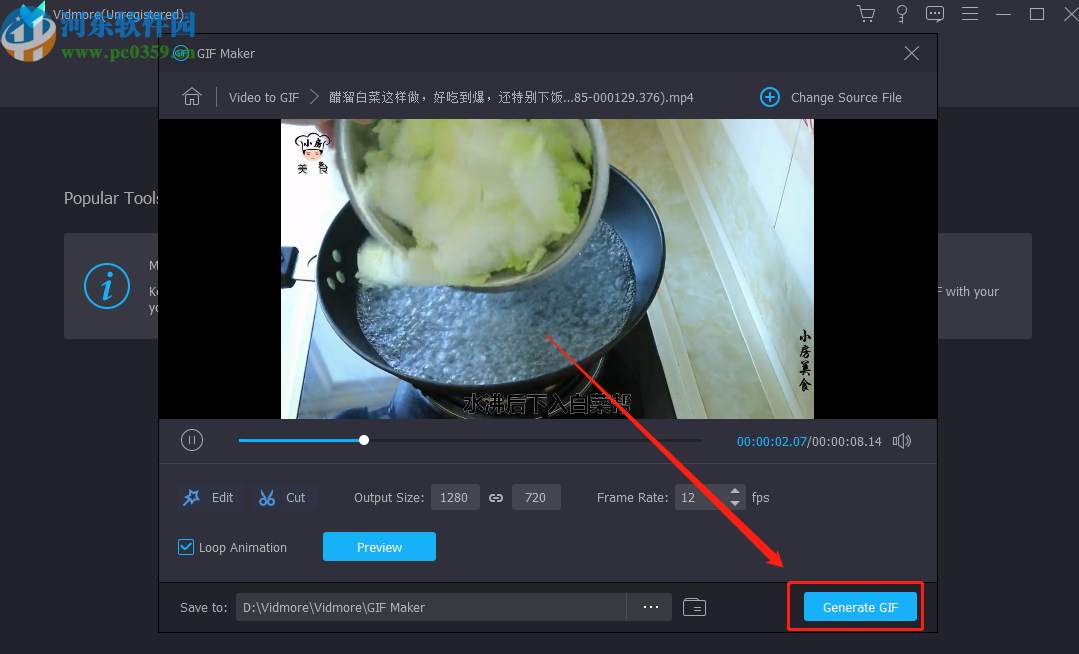The image size is (1079, 654).
Task: Click the home icon in GIF Maker breadcrumb
Action: (192, 97)
